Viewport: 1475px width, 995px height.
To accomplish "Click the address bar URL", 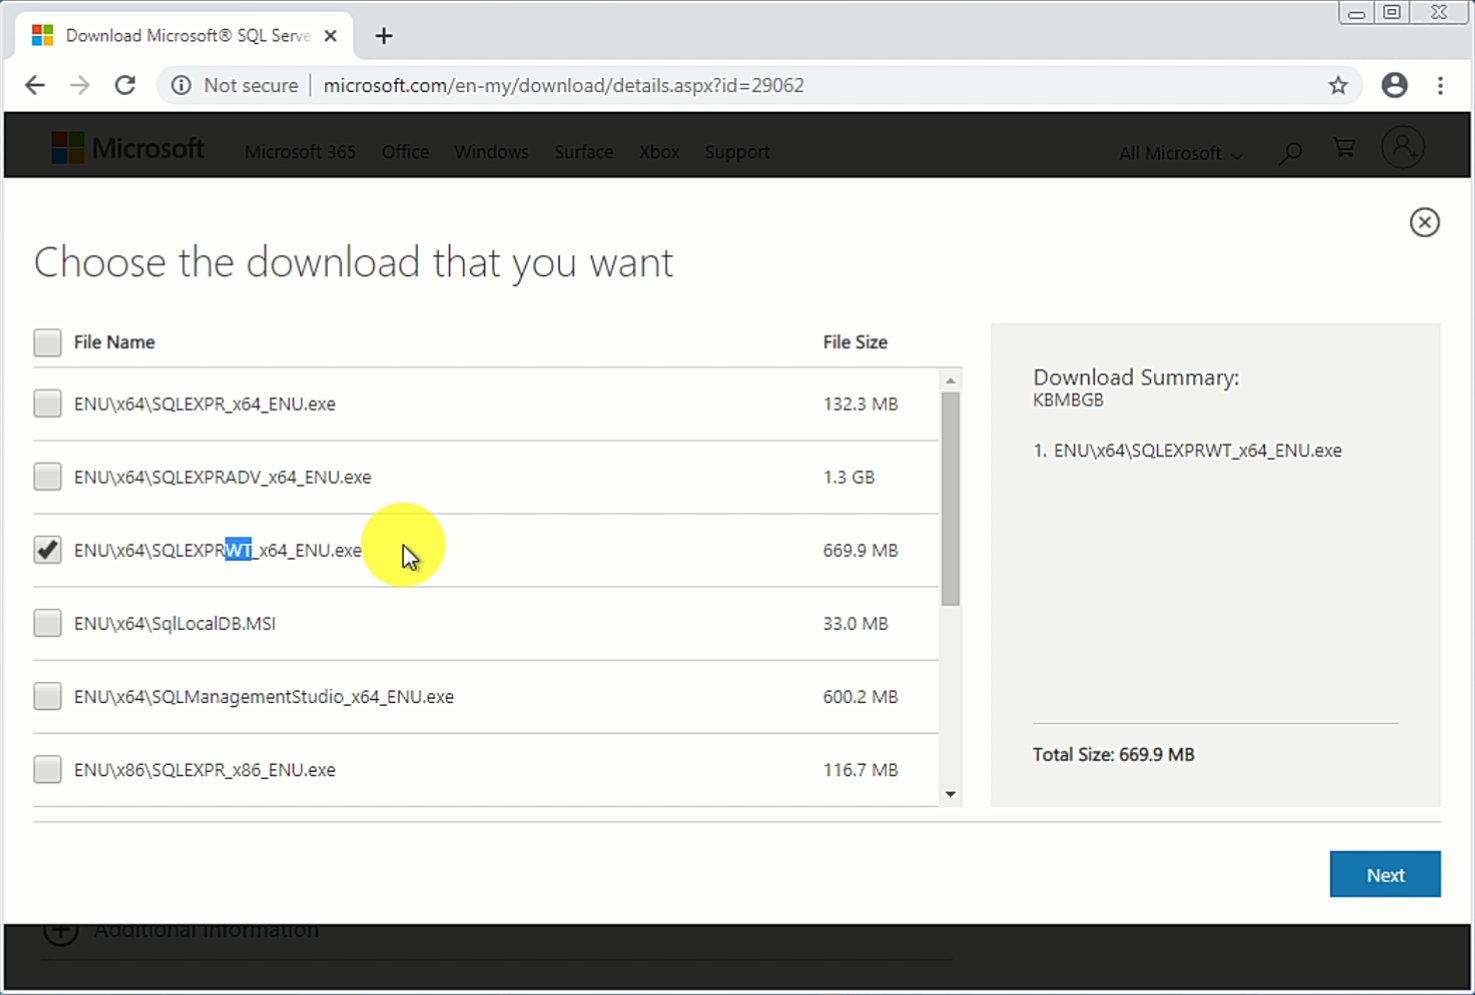I will coord(563,85).
